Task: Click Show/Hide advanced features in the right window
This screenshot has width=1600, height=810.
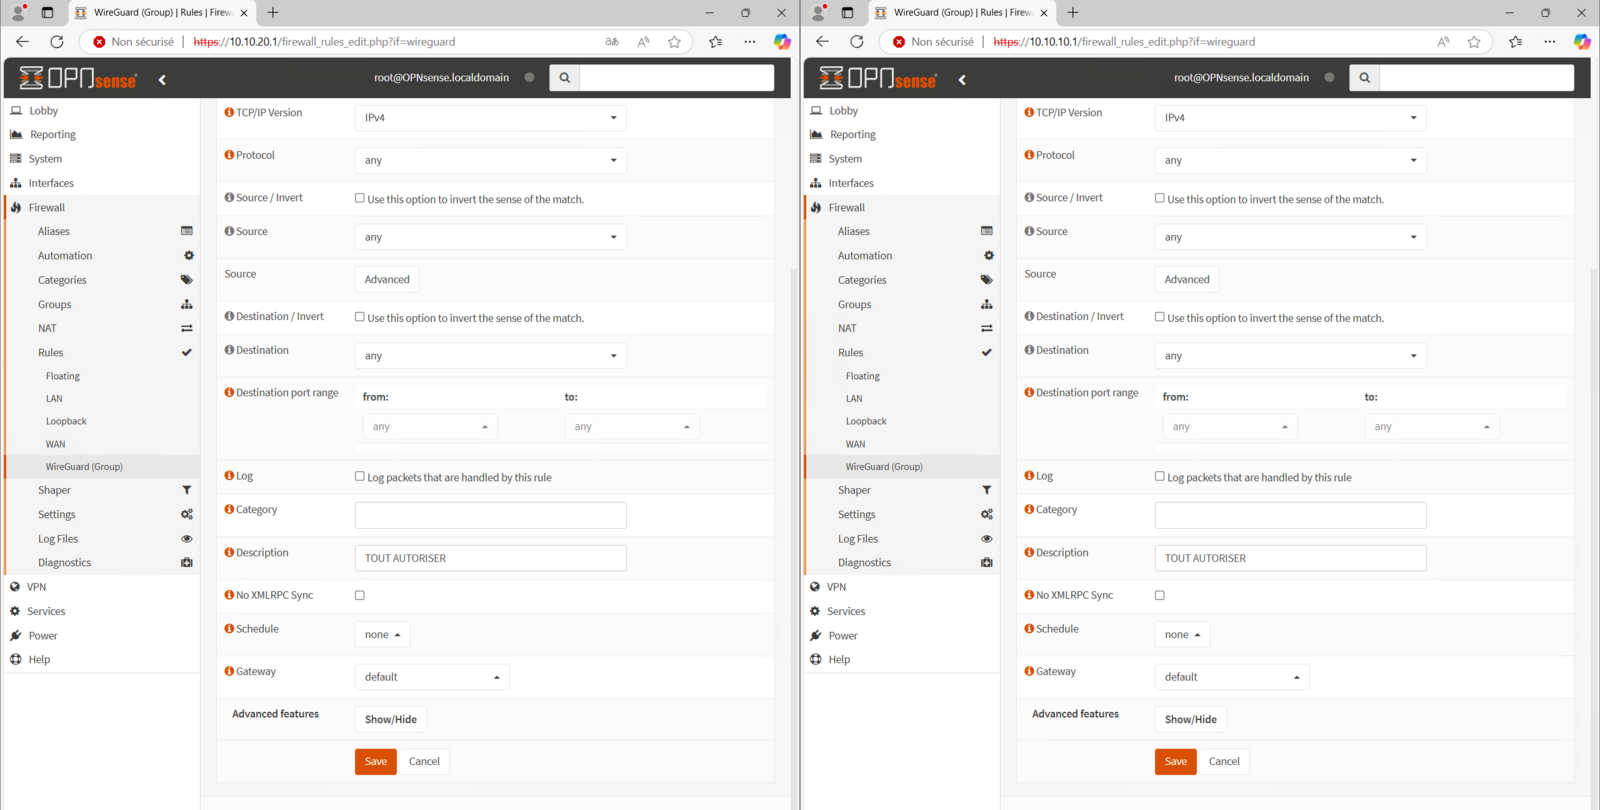Action: (x=1190, y=719)
